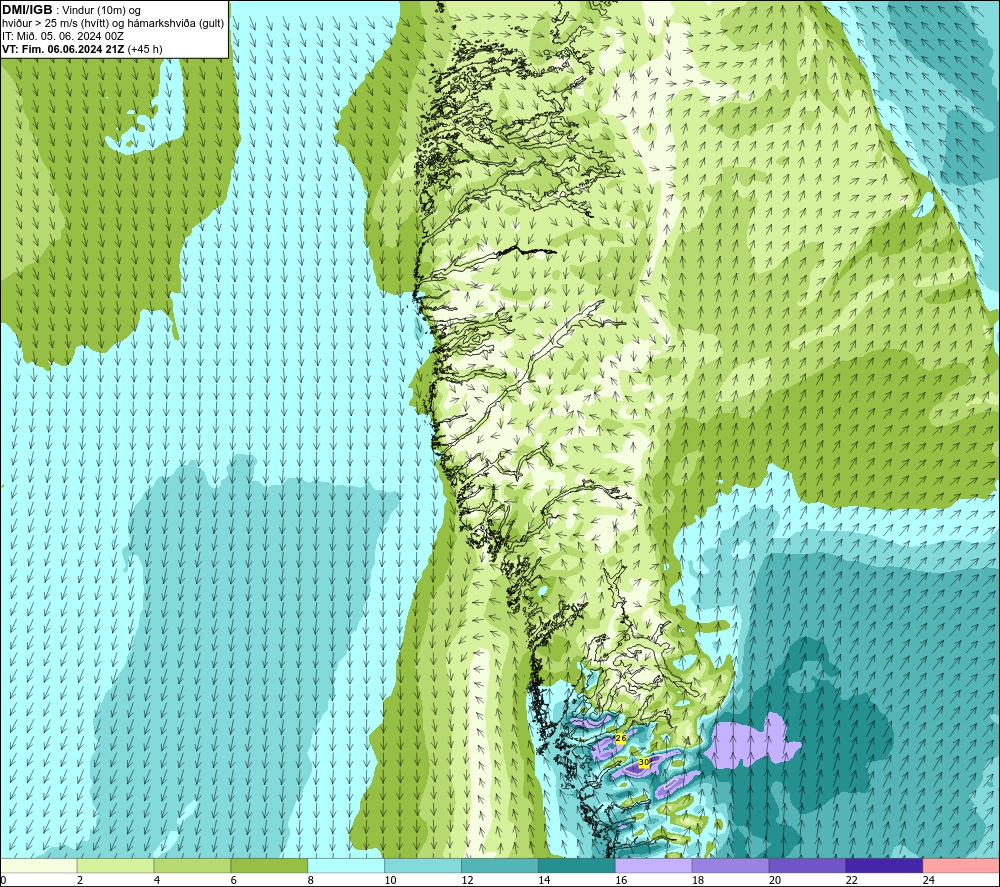Click the 'Vindur (10m) og' header text
Viewport: 1000px width, 887px height.
[x=101, y=11]
